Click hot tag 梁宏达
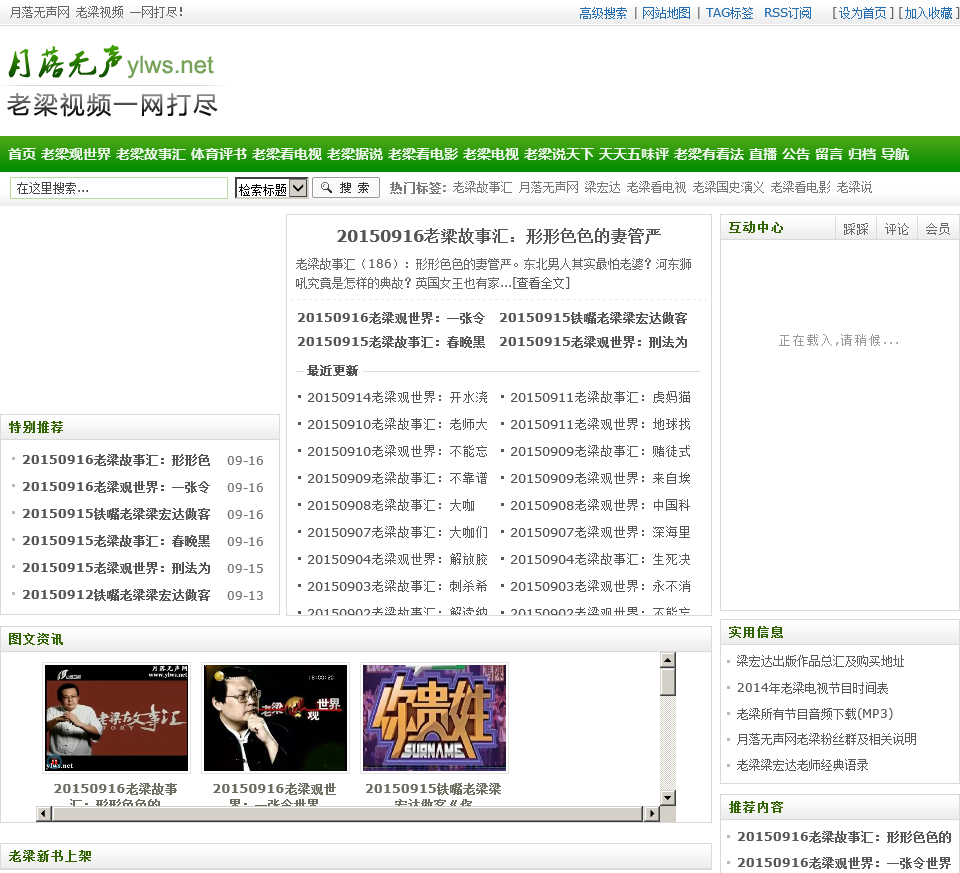This screenshot has width=960, height=873. 602,187
